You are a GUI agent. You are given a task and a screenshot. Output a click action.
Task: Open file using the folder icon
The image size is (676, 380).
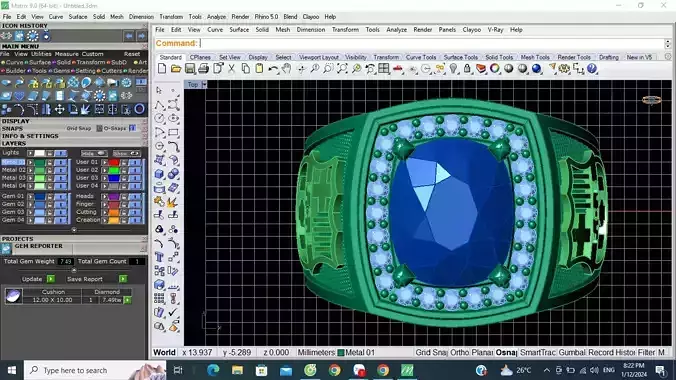[176, 69]
